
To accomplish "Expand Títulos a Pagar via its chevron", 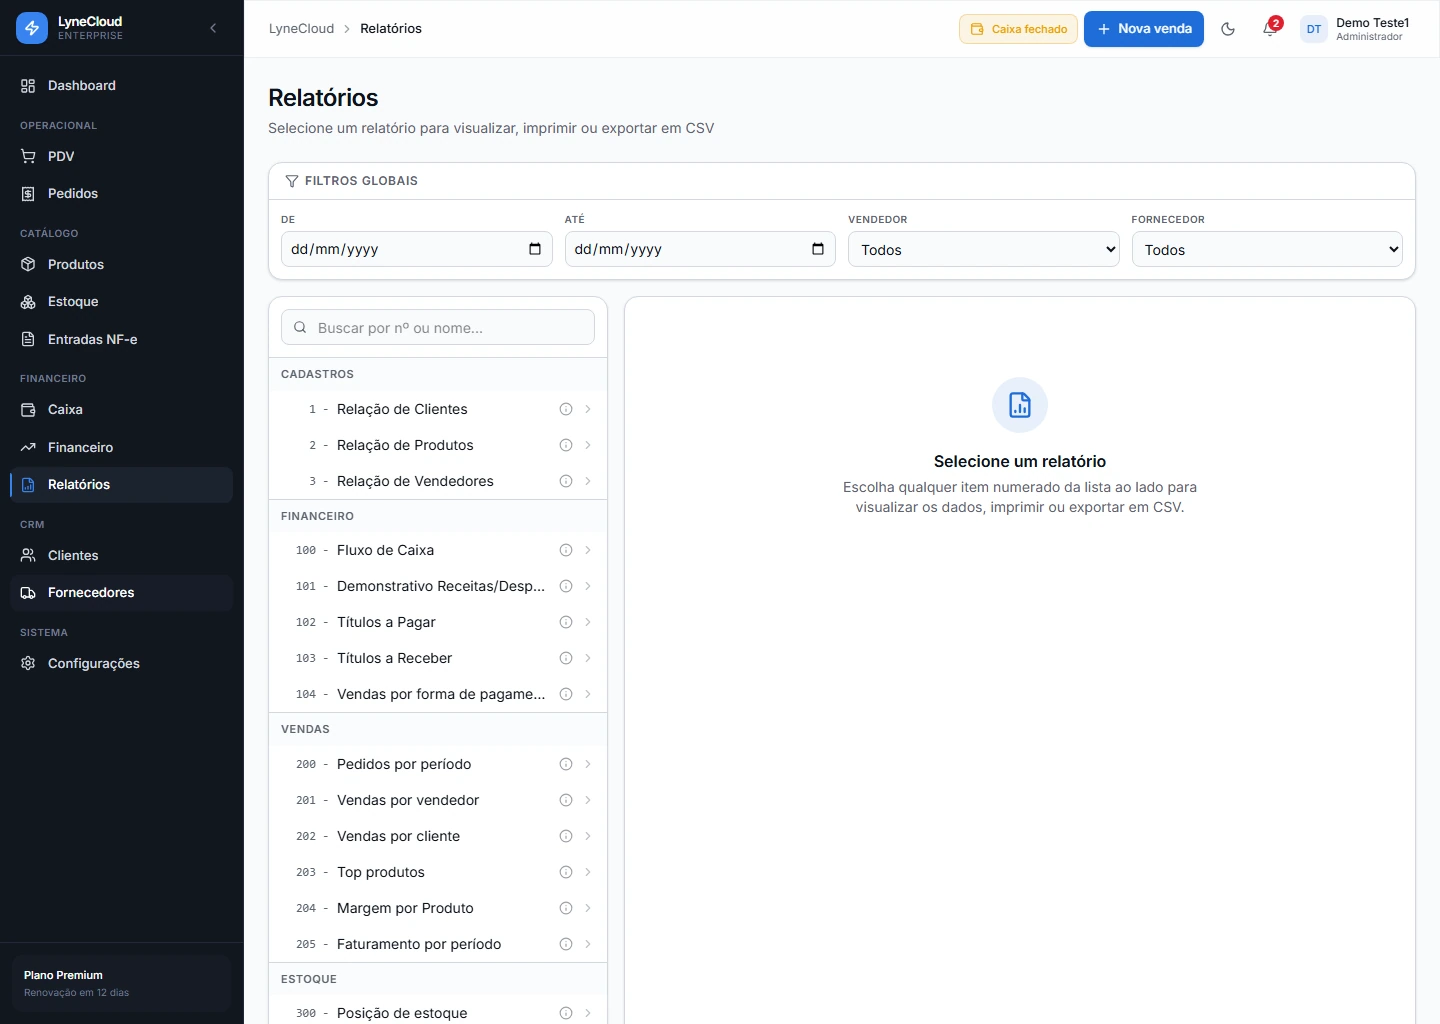I will (588, 622).
